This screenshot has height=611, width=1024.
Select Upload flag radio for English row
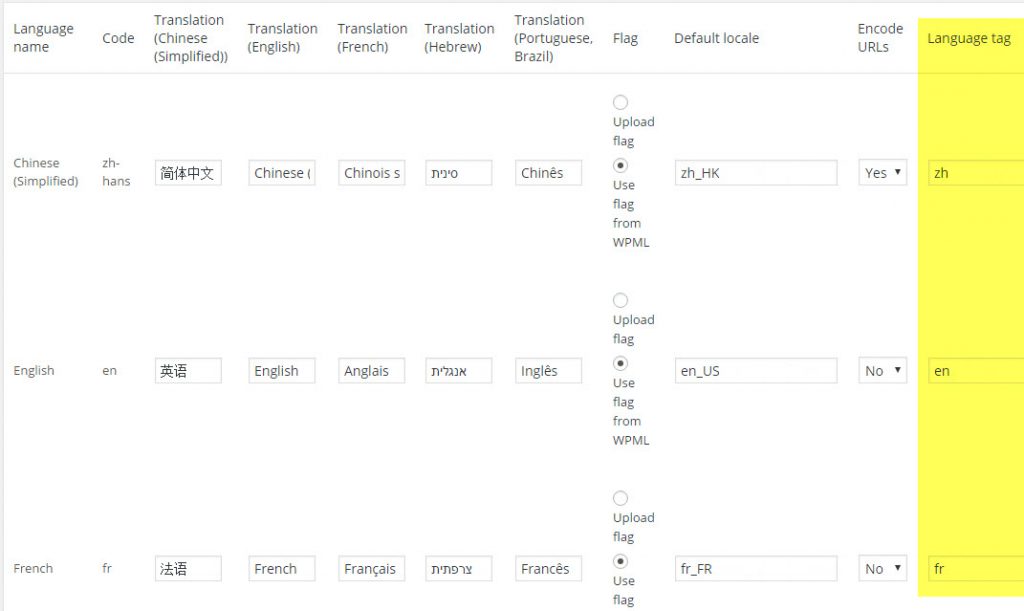tap(620, 300)
